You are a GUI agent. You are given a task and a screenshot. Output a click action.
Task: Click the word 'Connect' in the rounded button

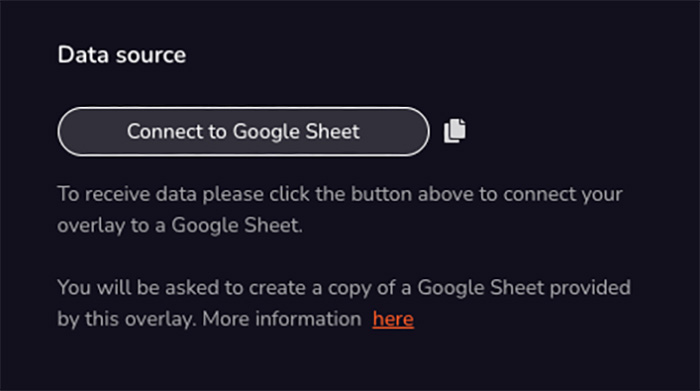165,132
